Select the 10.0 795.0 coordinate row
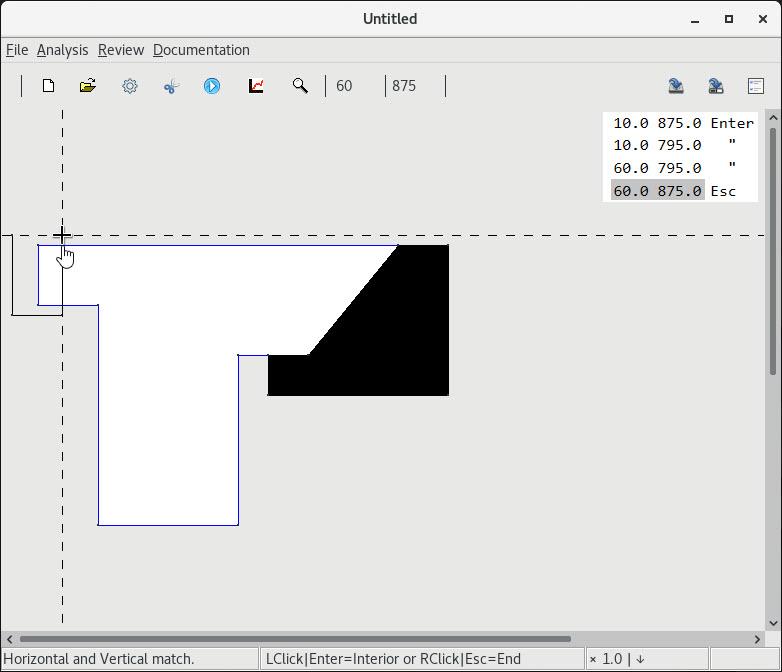 [x=657, y=145]
